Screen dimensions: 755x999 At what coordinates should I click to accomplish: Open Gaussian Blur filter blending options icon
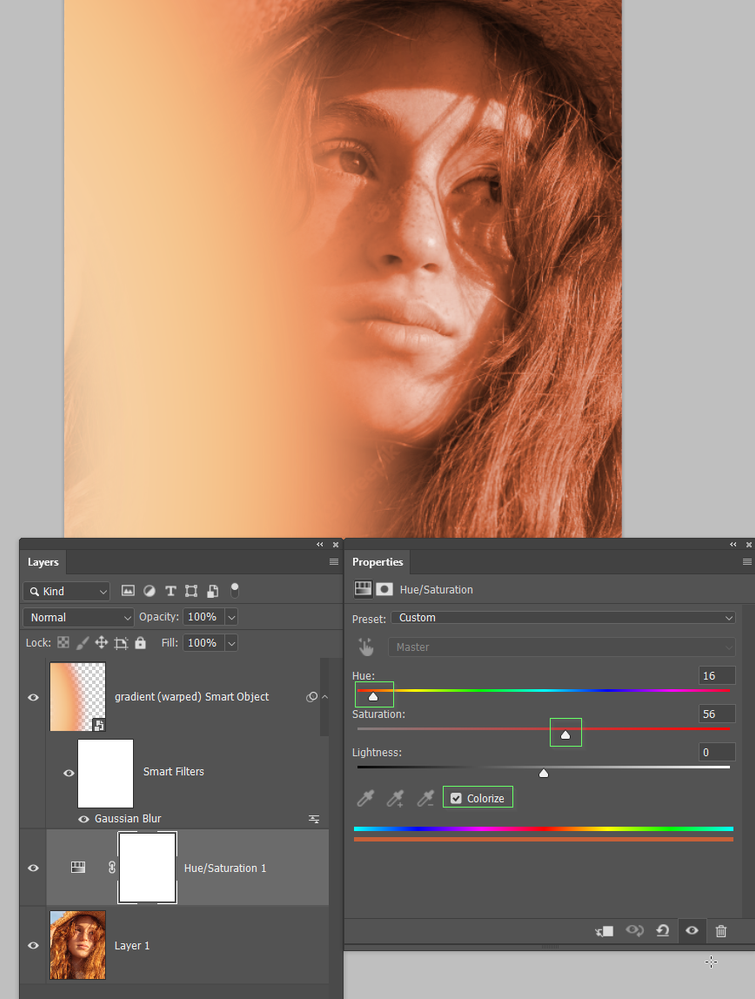coord(314,819)
